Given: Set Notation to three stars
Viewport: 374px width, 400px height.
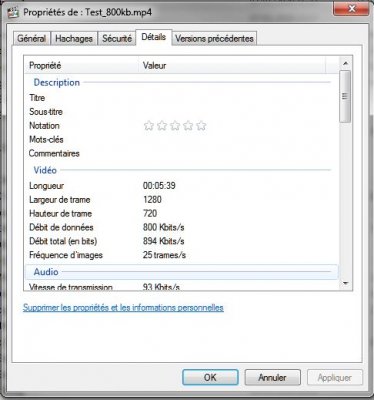Looking at the screenshot, I should [175, 126].
